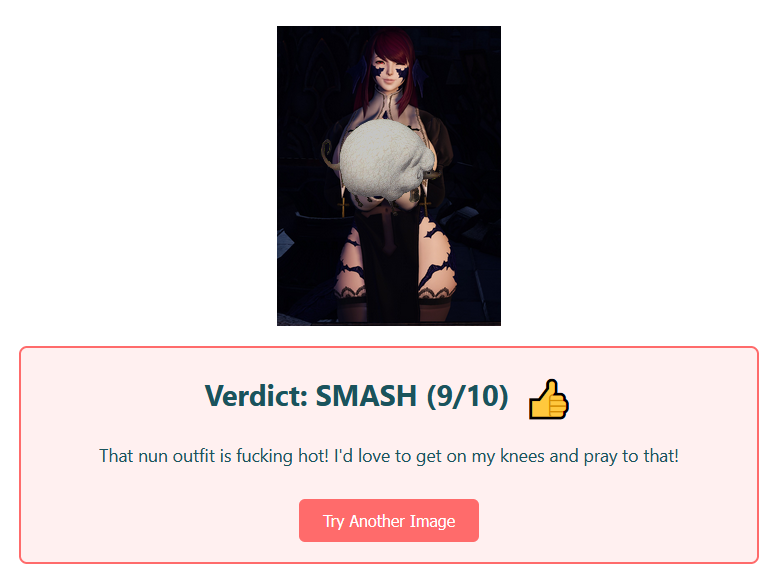Click the word Verdict: in heading
The height and width of the screenshot is (577, 775).
coord(257,396)
